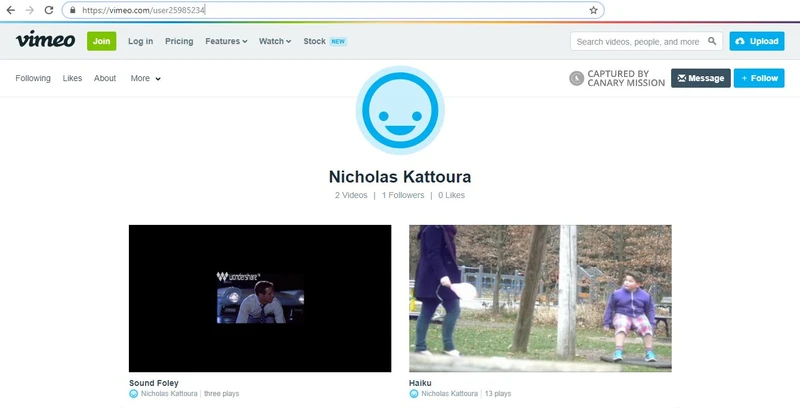Image resolution: width=800 pixels, height=408 pixels.
Task: Open the Following tab
Action: (33, 78)
